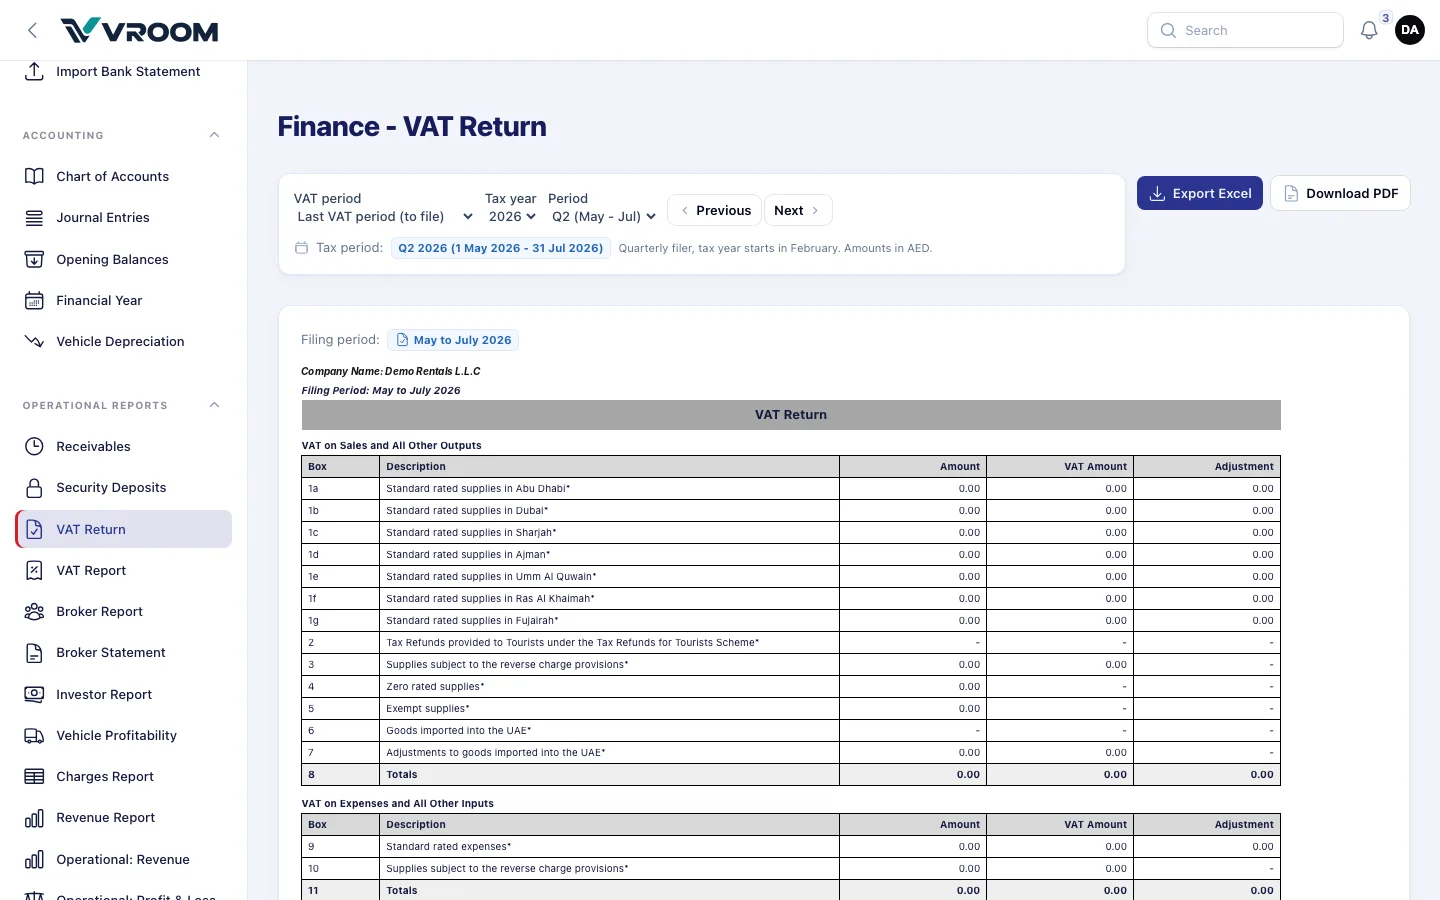Click the Vehicle Depreciation trend icon
This screenshot has width=1440, height=900.
click(34, 341)
